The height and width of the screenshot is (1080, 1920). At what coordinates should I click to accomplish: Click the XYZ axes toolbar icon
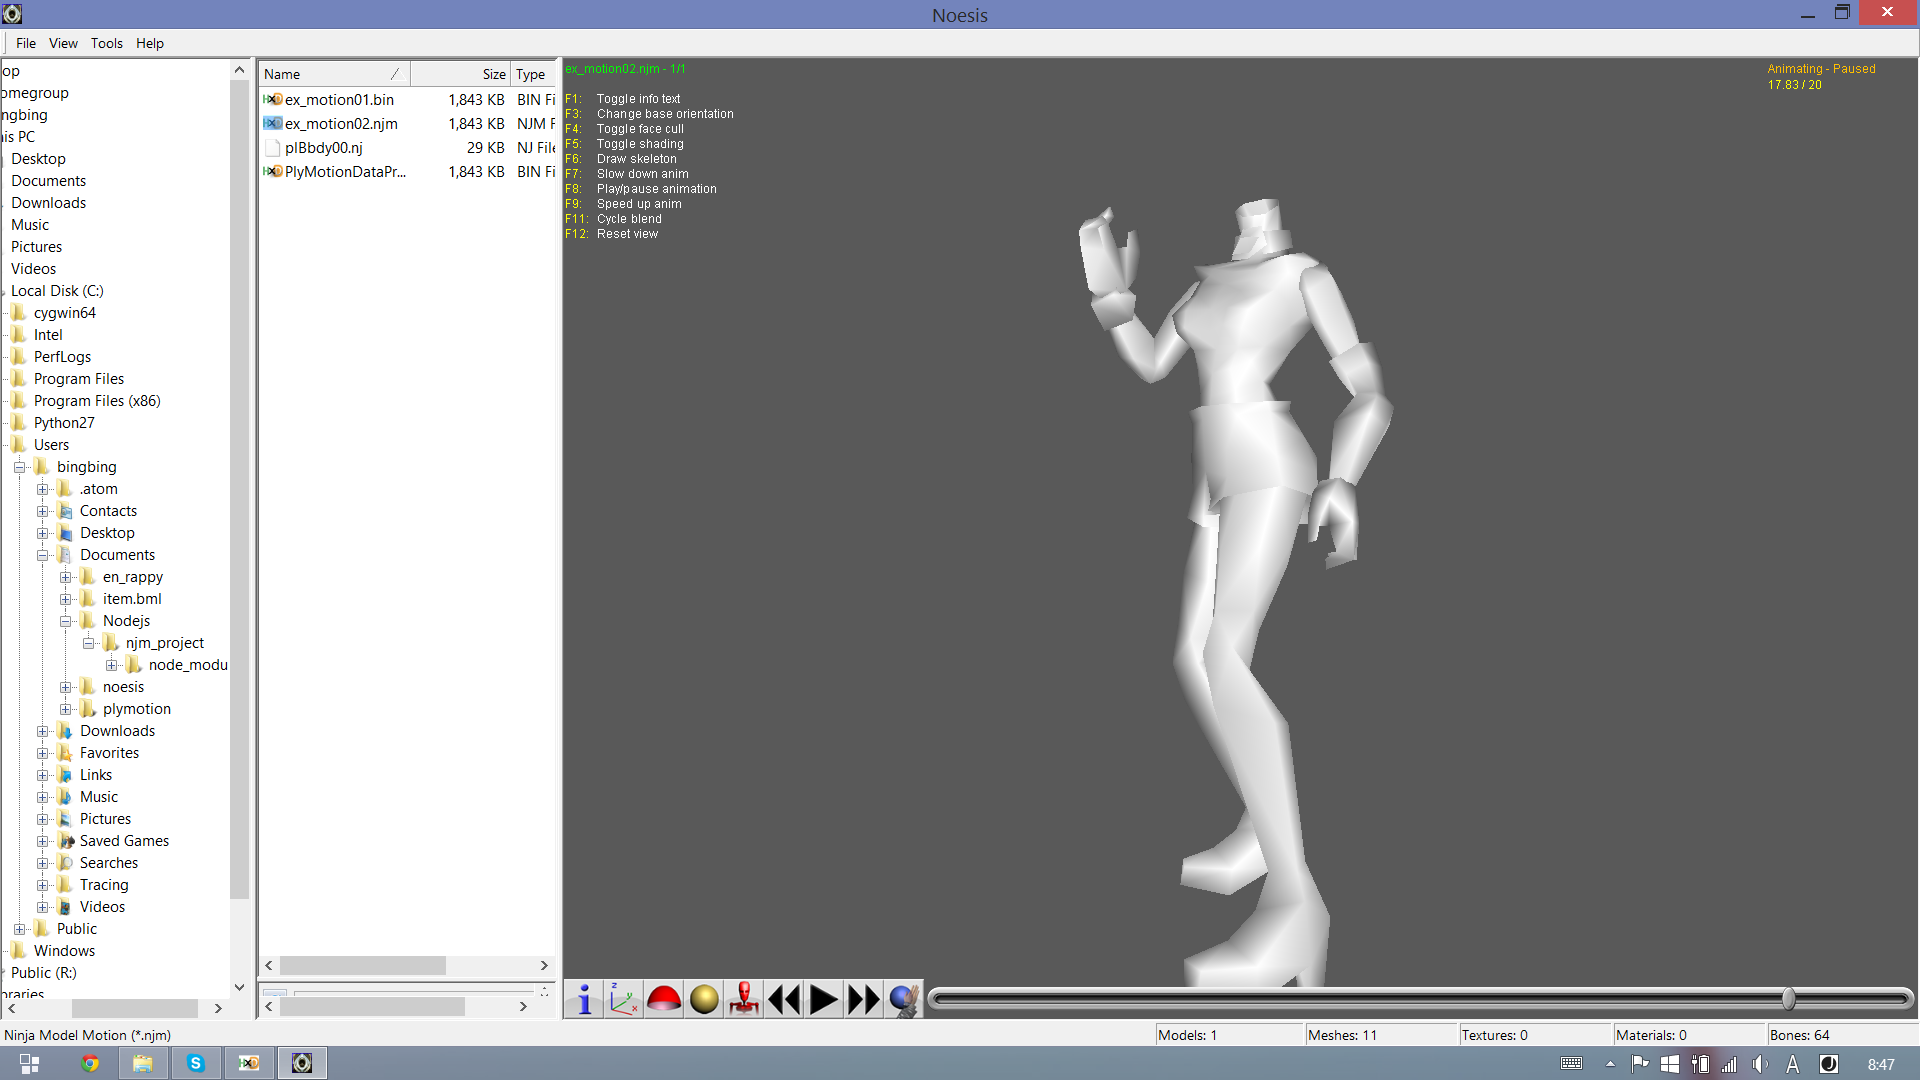coord(624,999)
